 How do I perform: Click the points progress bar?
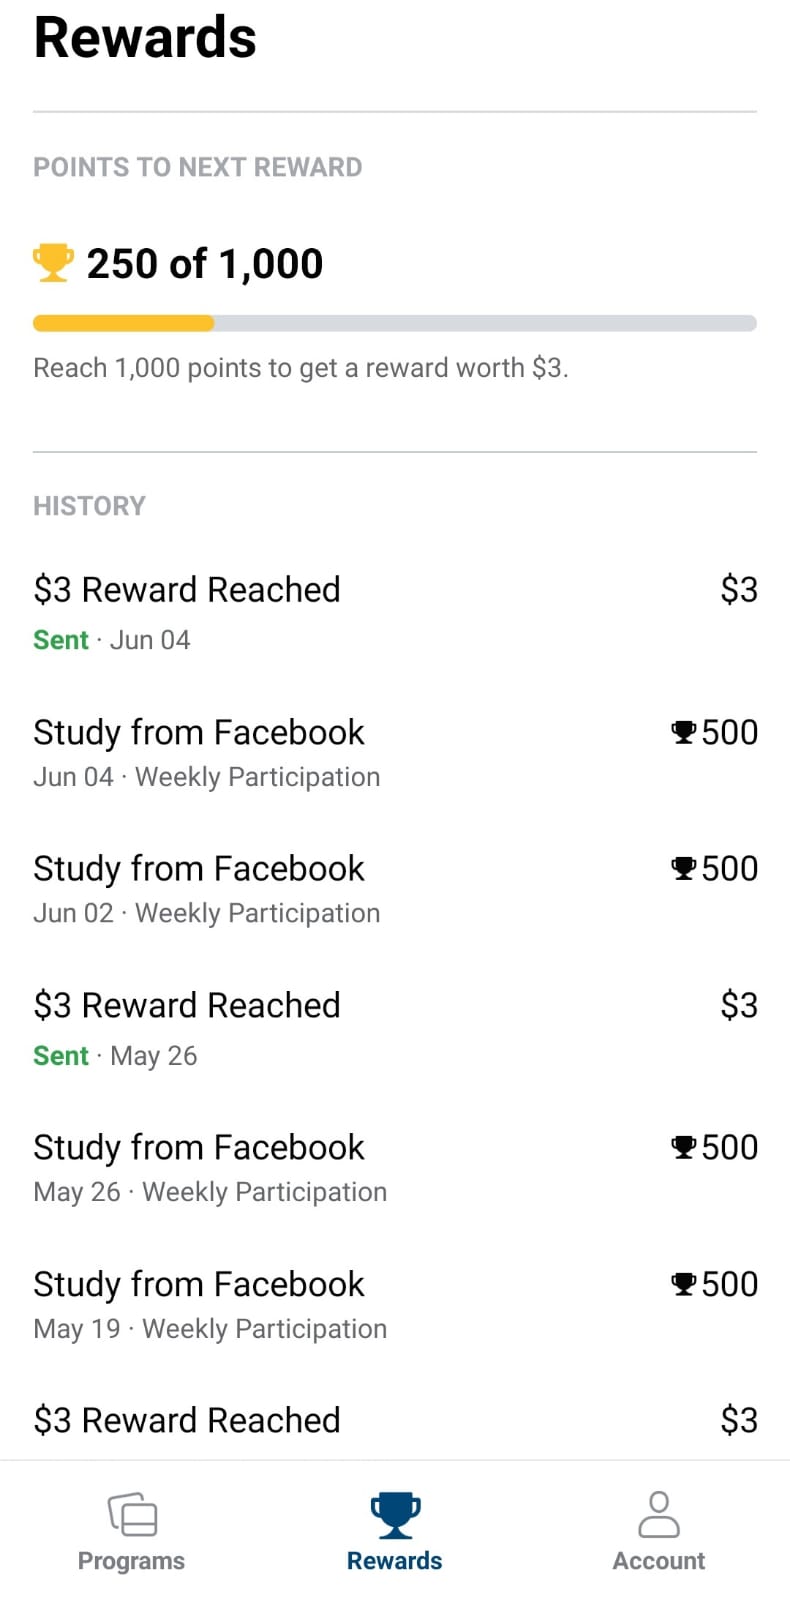coord(394,323)
